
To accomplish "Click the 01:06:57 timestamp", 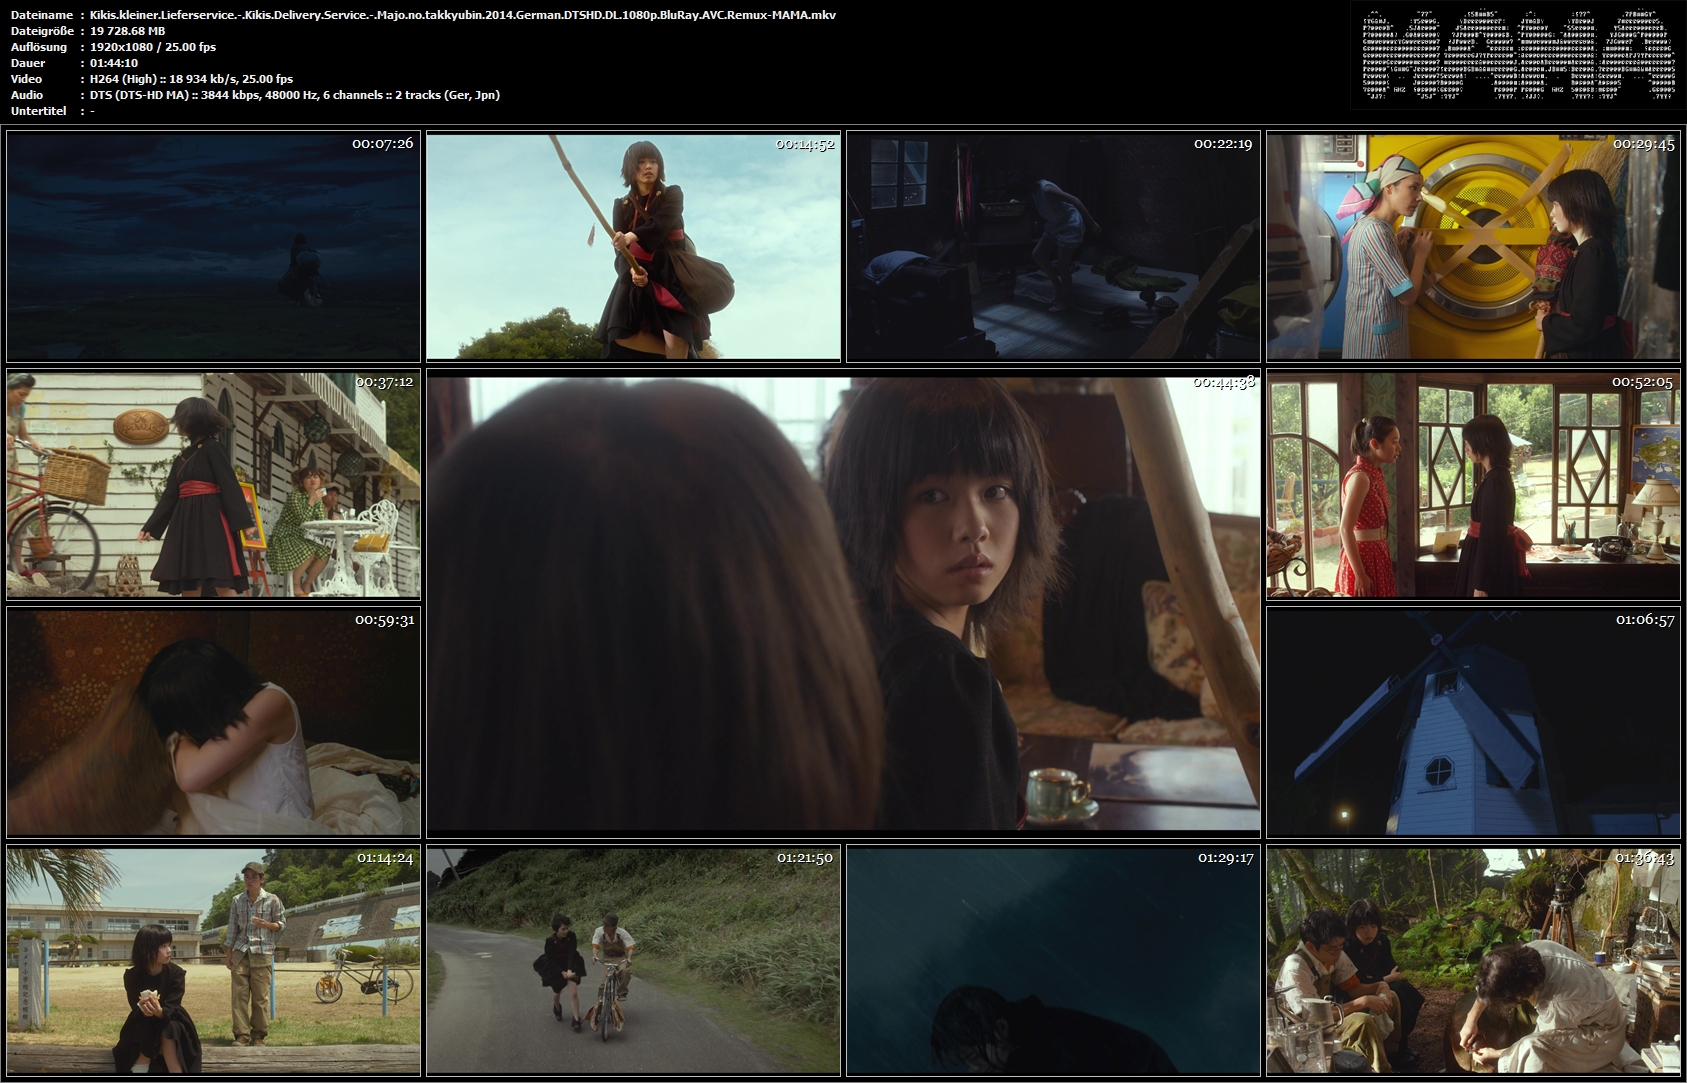I will (1645, 620).
